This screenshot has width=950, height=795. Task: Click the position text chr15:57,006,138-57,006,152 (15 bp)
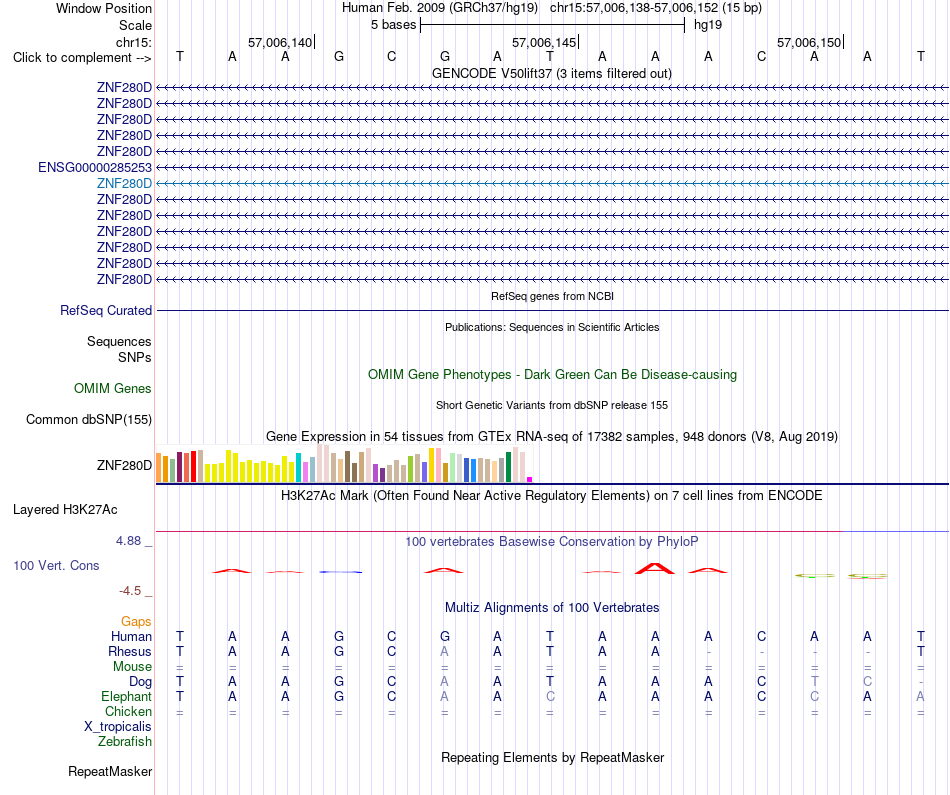[656, 8]
